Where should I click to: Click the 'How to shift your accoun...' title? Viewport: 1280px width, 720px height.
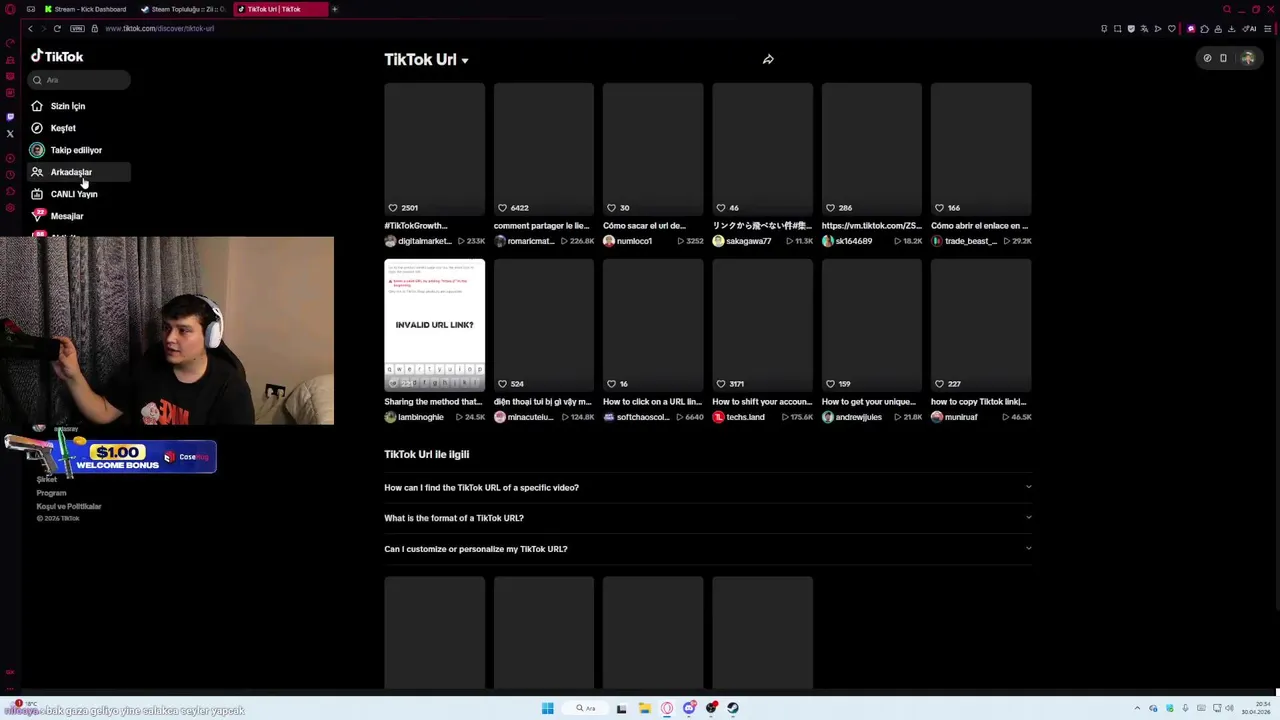tap(762, 402)
